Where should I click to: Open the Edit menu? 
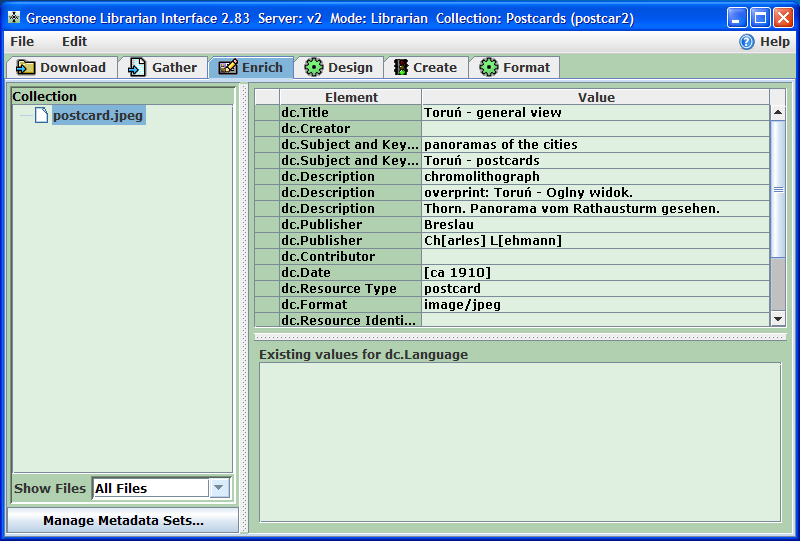[74, 42]
